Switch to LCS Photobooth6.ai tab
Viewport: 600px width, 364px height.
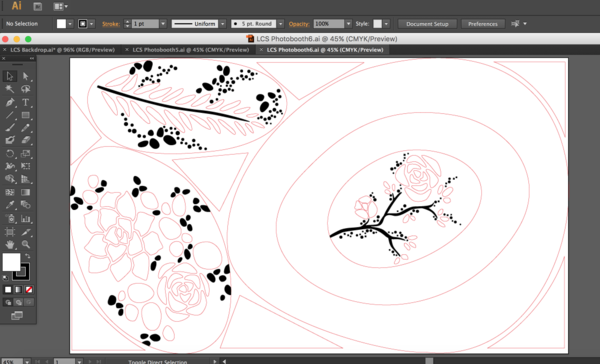tap(325, 50)
